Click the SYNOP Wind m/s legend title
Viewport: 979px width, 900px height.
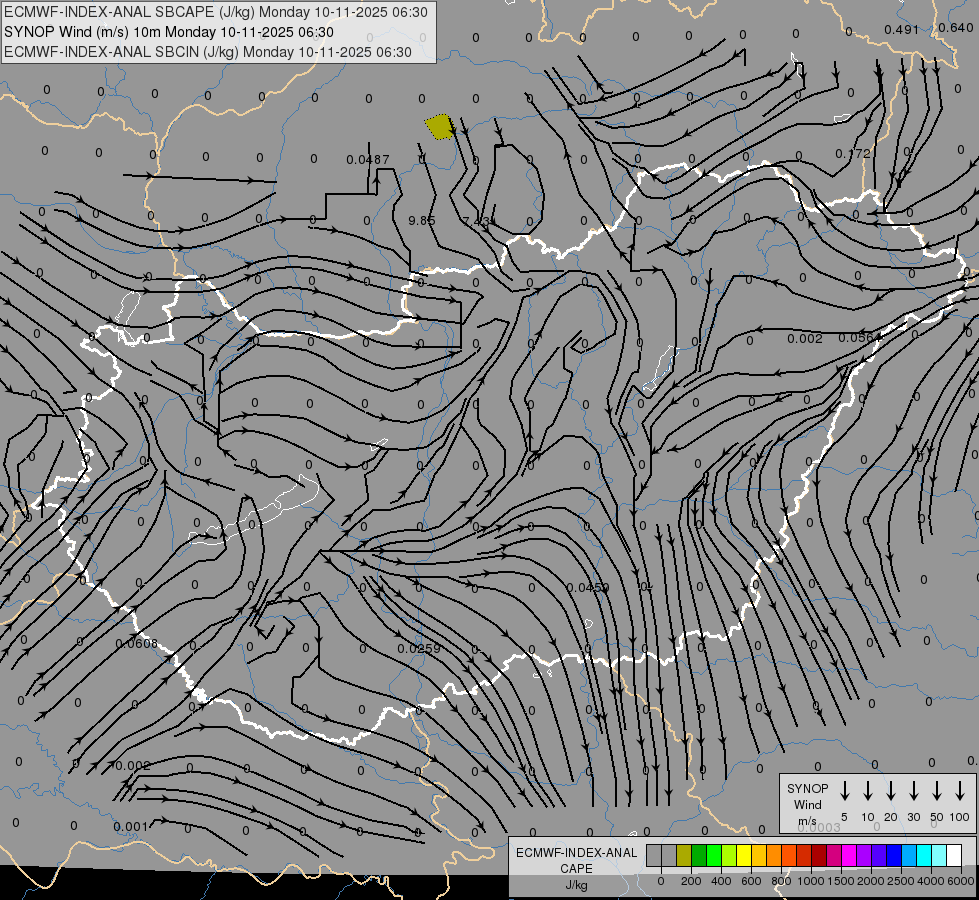pos(807,804)
